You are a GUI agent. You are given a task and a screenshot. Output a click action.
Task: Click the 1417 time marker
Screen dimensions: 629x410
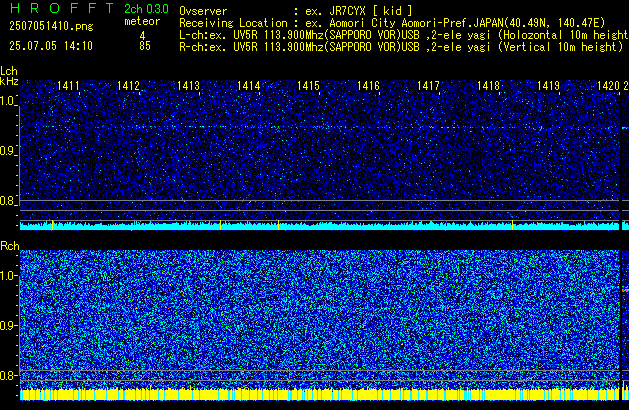coord(428,86)
